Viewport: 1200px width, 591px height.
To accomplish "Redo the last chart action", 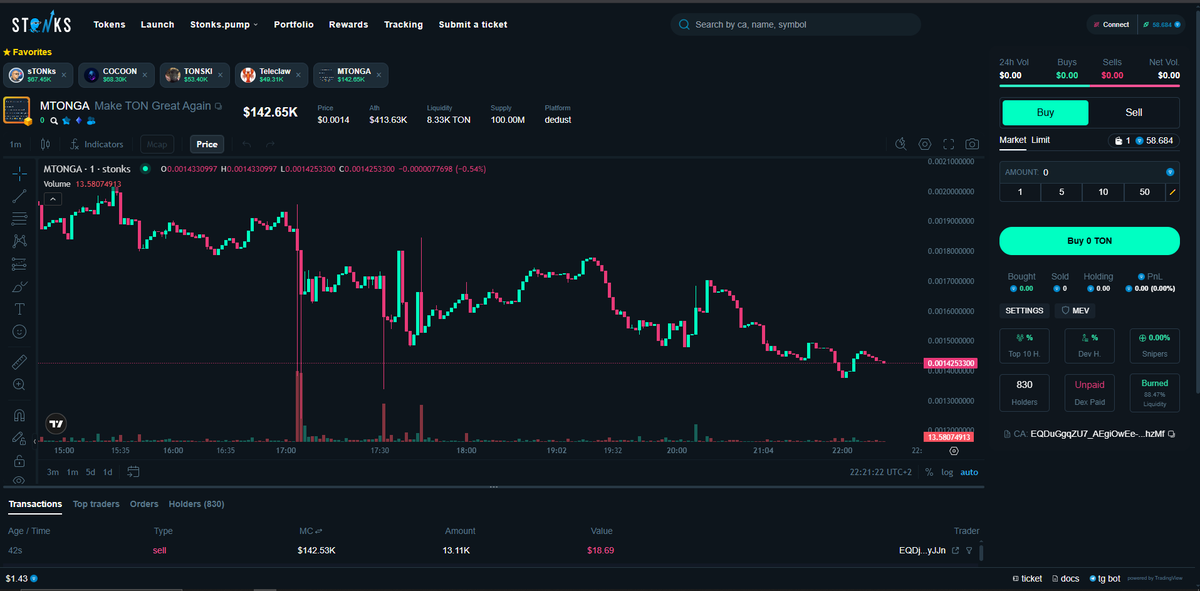I will tap(270, 144).
